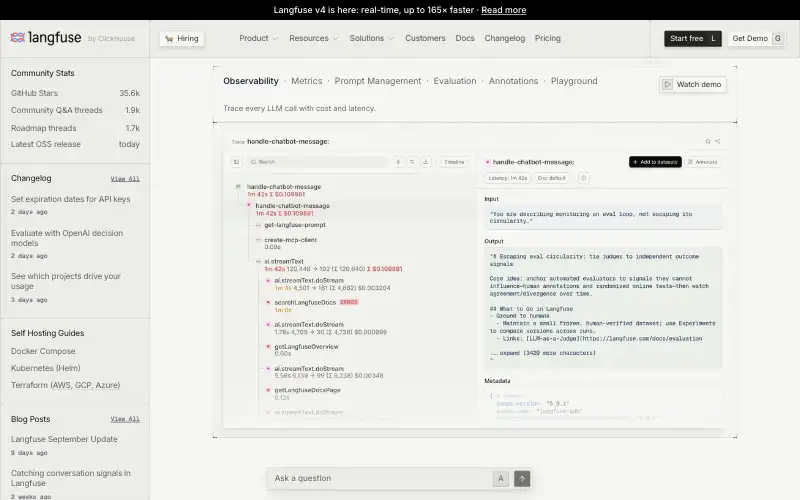Switch to the Metrics tab
The height and width of the screenshot is (500, 800).
[x=307, y=81]
